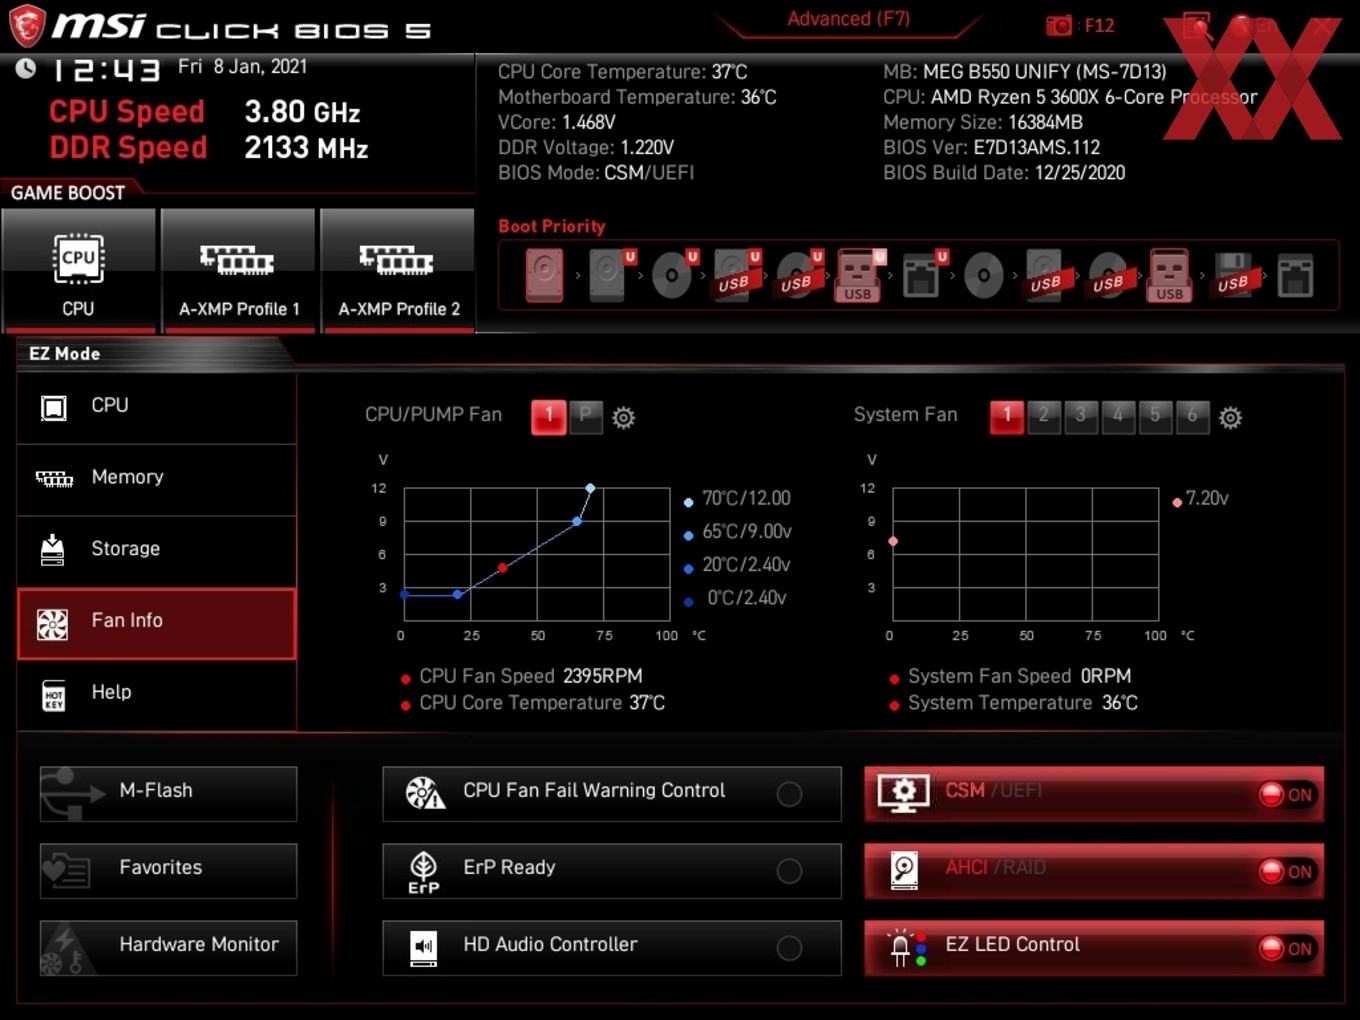1360x1020 pixels.
Task: Click the BIOS Ver E7D13AMS.112 text
Action: [991, 147]
